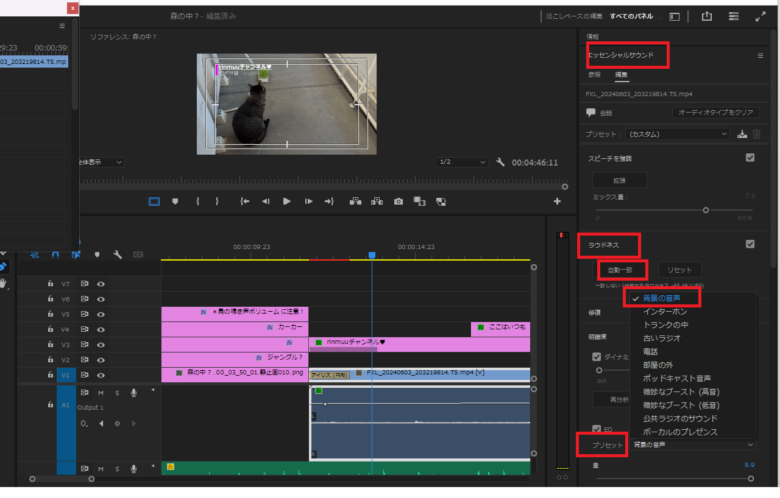Click the Quick Export share icon
Image resolution: width=780 pixels, height=498 pixels.
point(707,16)
